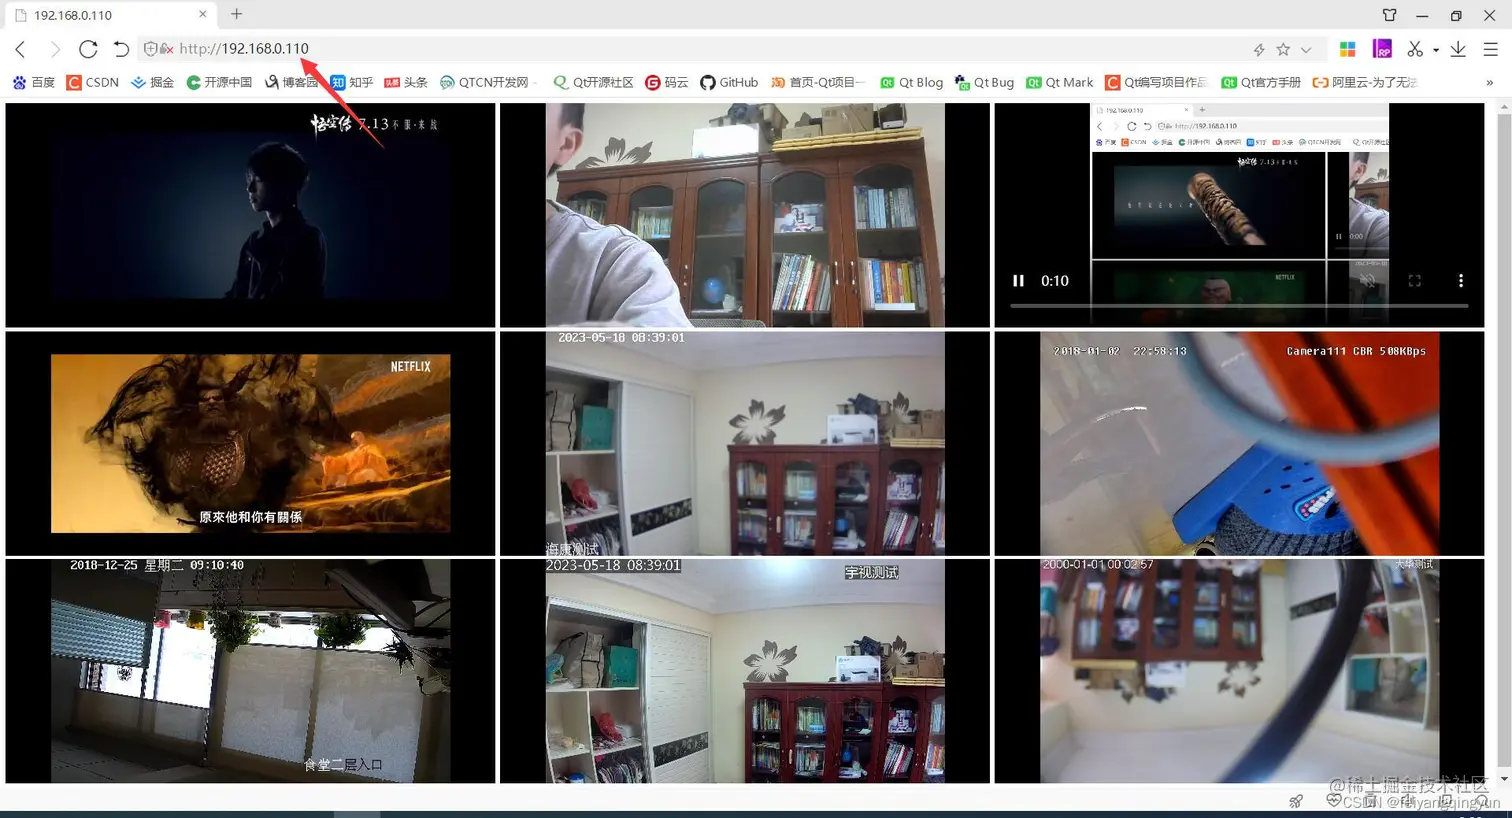Bookmark this page with the star icon

click(x=1283, y=49)
